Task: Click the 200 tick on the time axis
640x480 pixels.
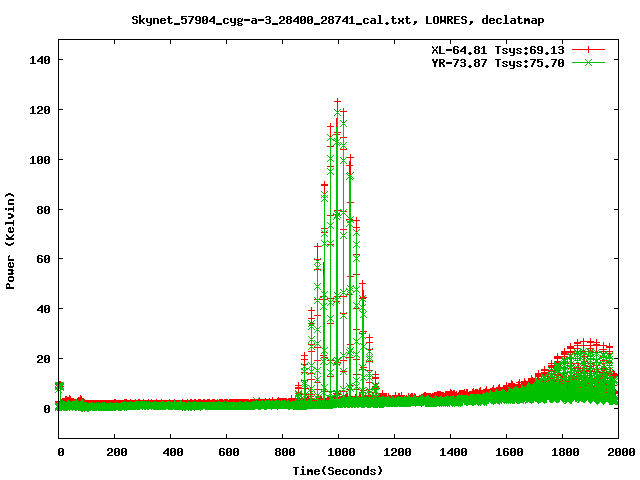Action: point(115,452)
